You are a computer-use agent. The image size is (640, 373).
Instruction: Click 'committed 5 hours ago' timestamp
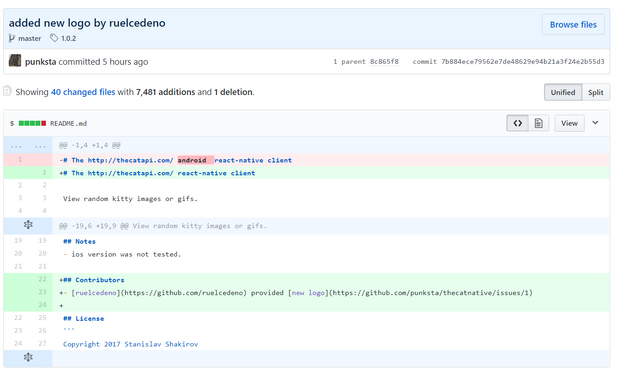[x=103, y=62]
